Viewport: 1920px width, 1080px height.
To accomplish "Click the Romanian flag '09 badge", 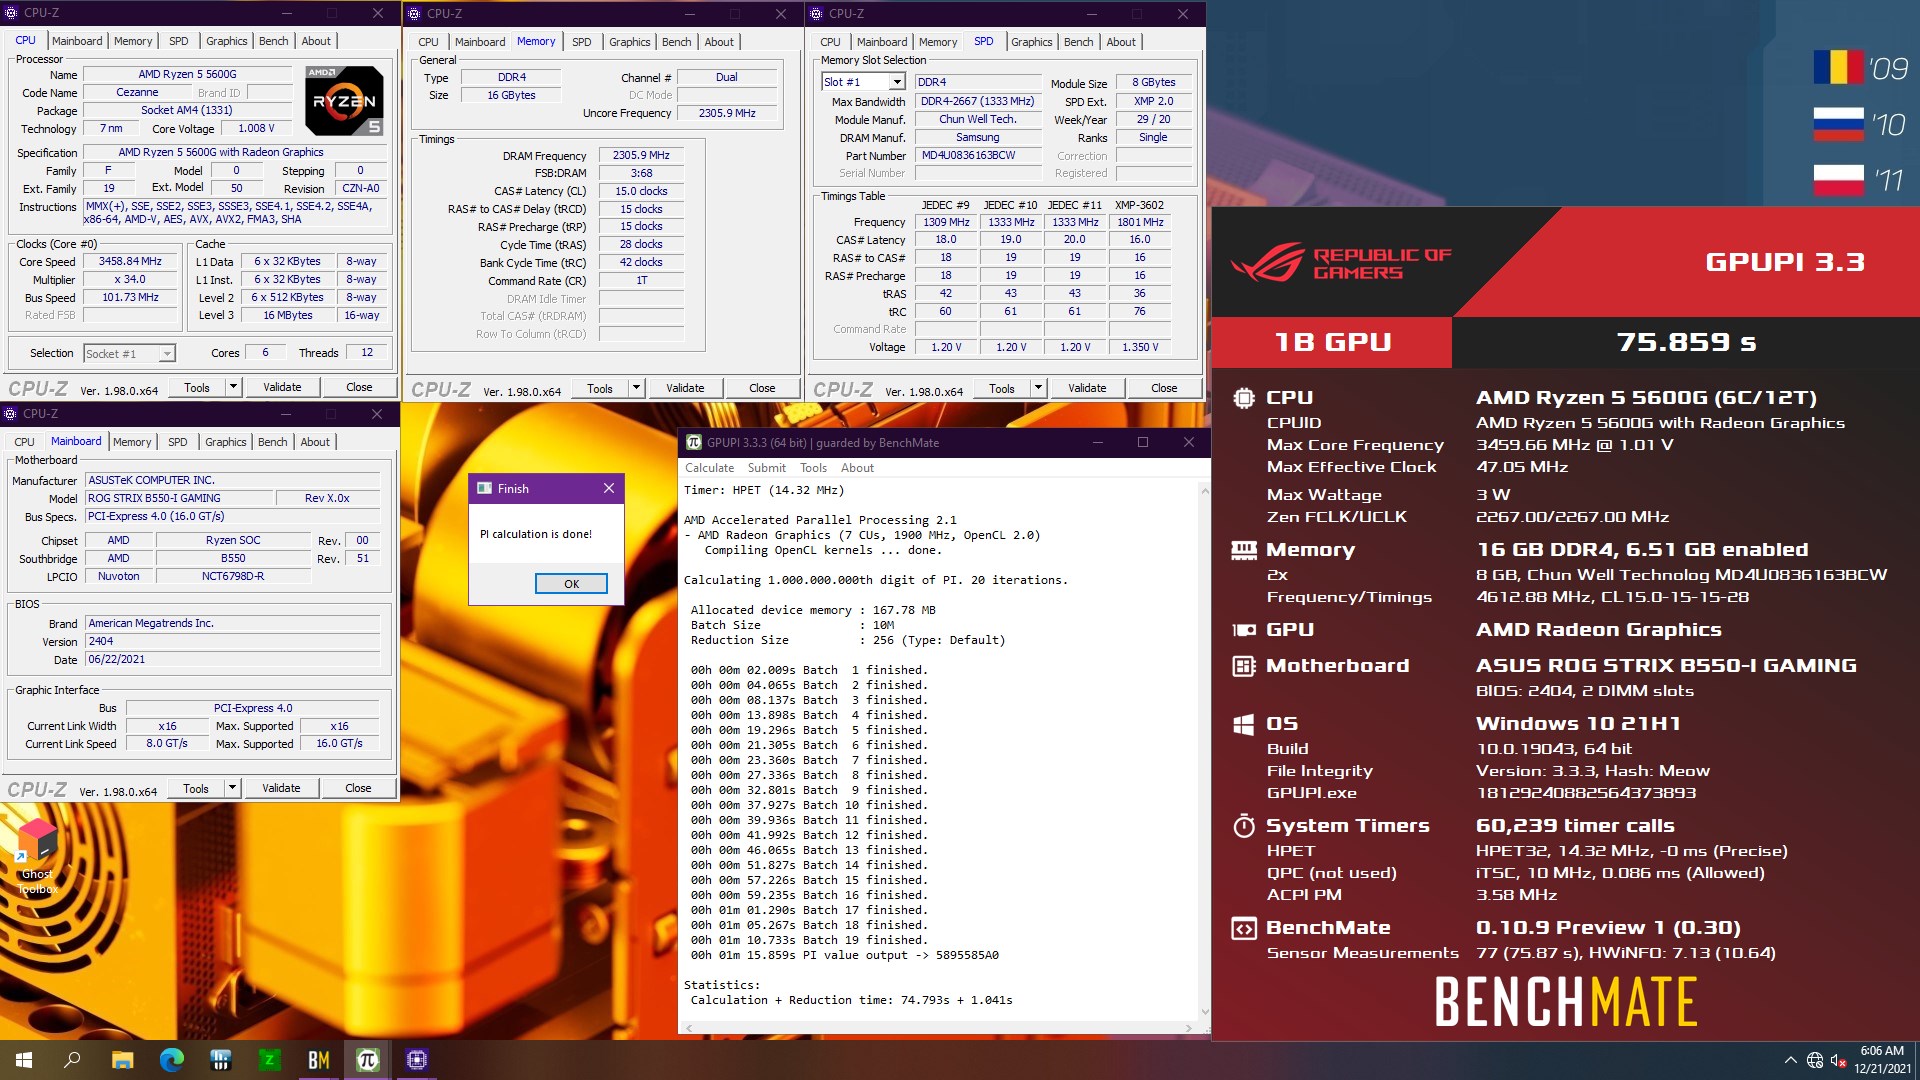I will 1861,68.
